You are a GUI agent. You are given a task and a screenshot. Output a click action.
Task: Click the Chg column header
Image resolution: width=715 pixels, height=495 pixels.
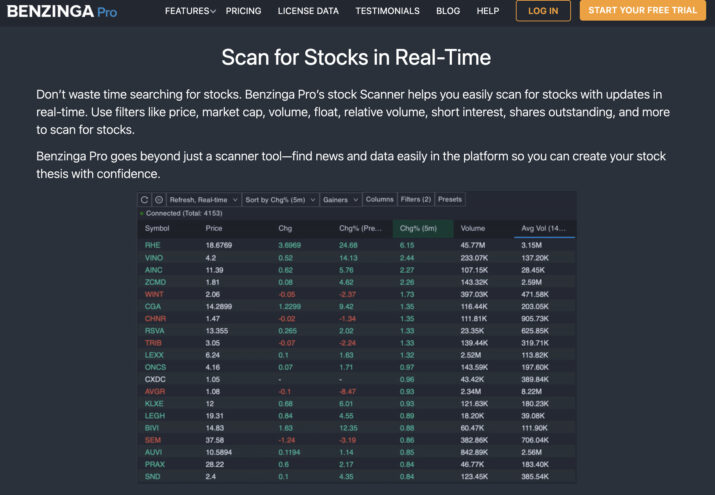click(285, 228)
